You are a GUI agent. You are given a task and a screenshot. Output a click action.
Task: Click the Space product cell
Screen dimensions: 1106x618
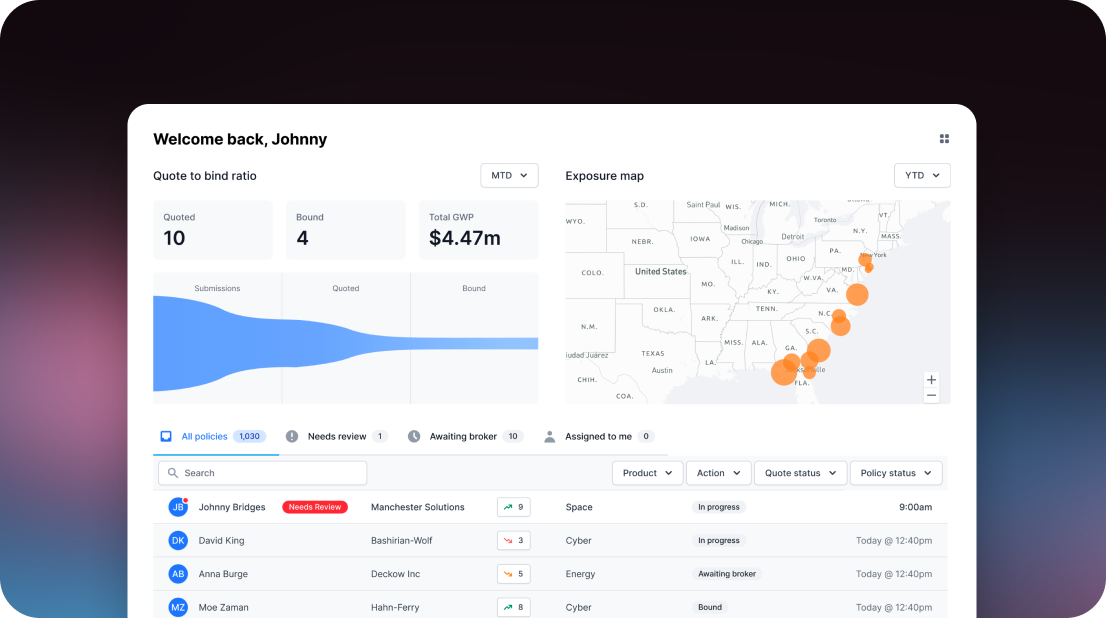[x=579, y=507]
